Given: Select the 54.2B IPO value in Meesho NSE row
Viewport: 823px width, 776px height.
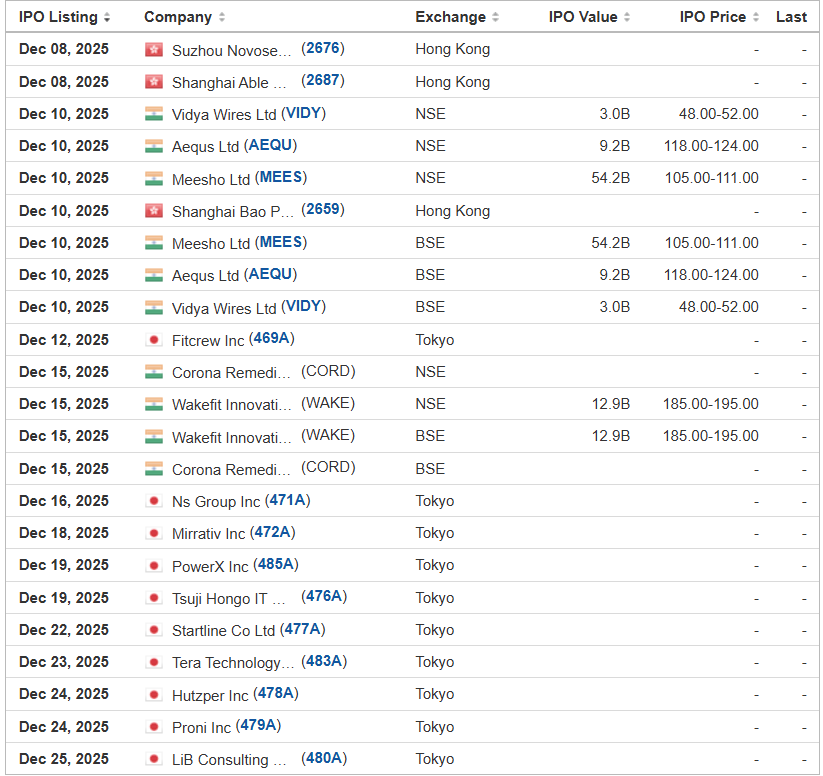Looking at the screenshot, I should pyautogui.click(x=610, y=178).
